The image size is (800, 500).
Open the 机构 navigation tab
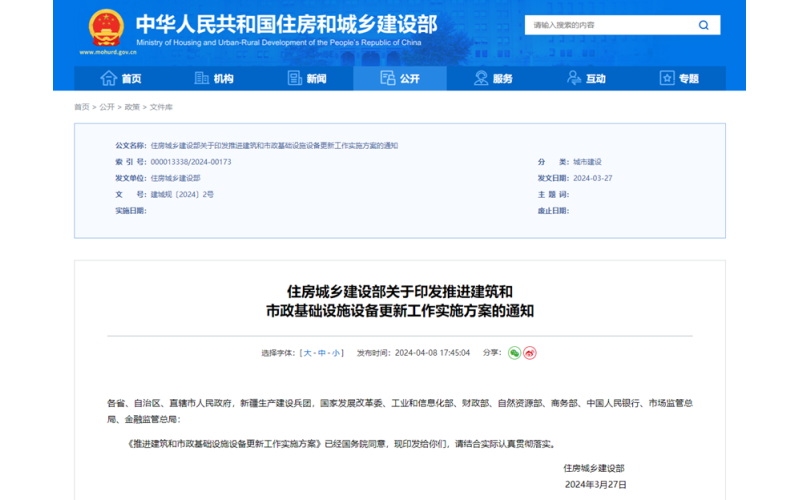[x=214, y=78]
